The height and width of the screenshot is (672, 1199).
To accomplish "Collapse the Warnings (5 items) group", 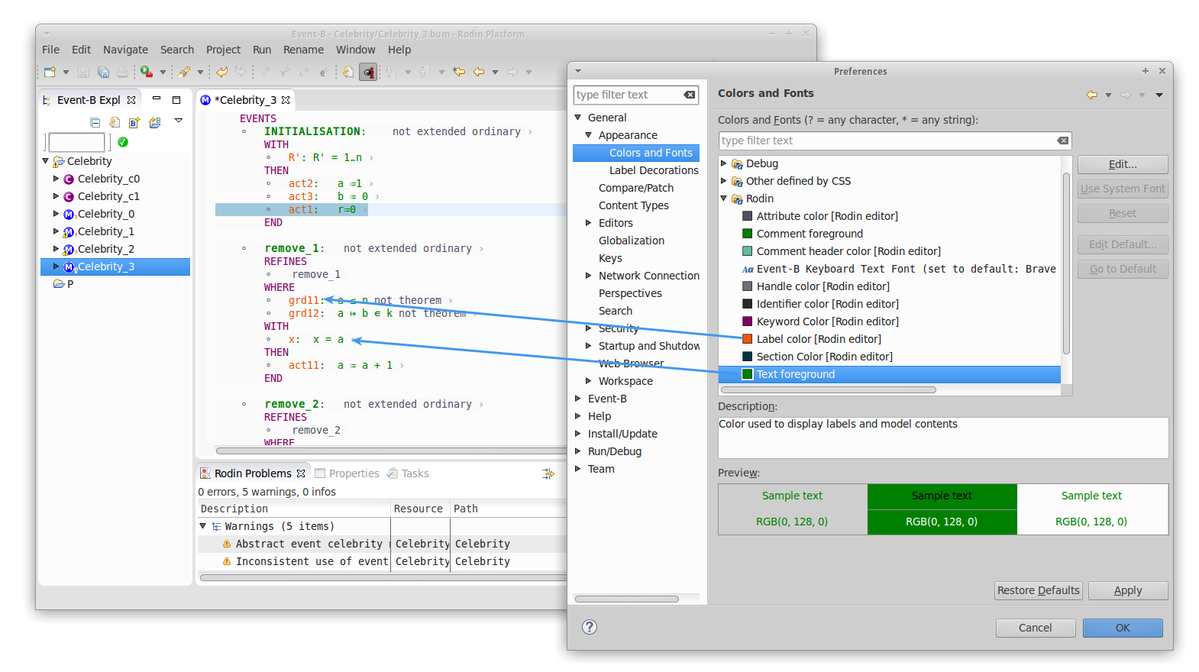I will coord(203,527).
